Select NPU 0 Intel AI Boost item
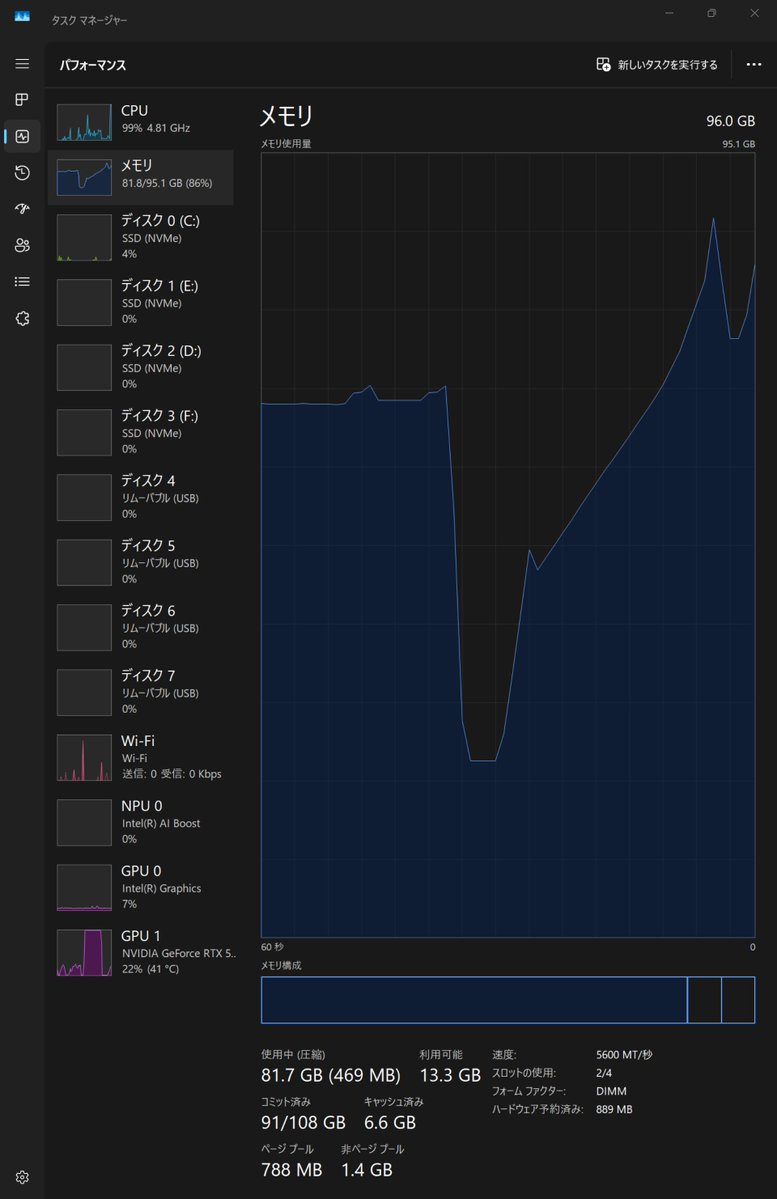Viewport: 777px width, 1199px height. [141, 823]
